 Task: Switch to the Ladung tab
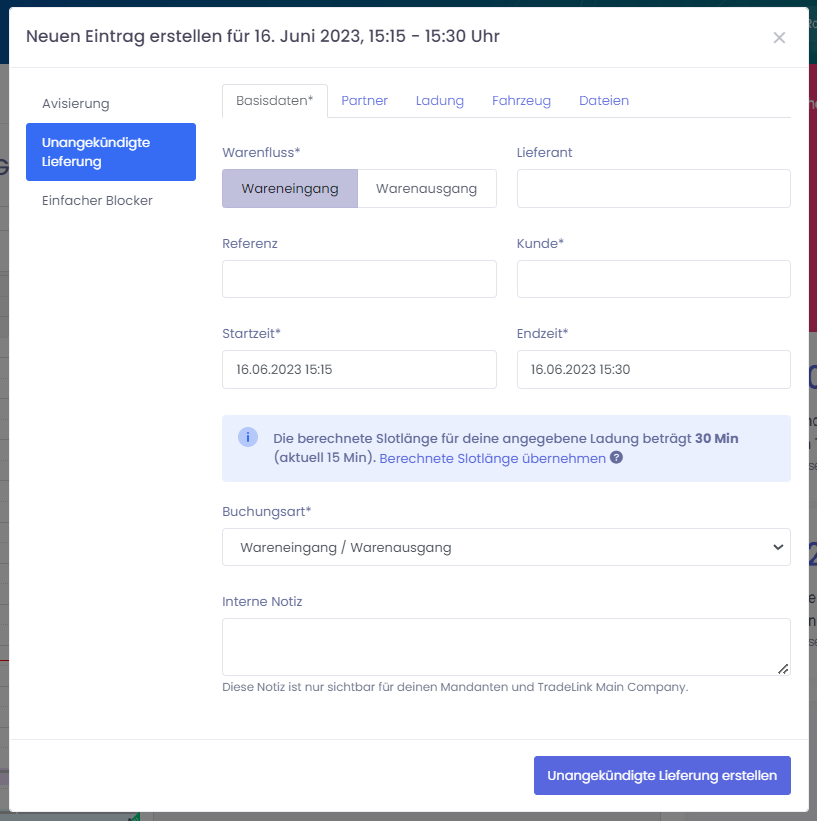coord(440,101)
